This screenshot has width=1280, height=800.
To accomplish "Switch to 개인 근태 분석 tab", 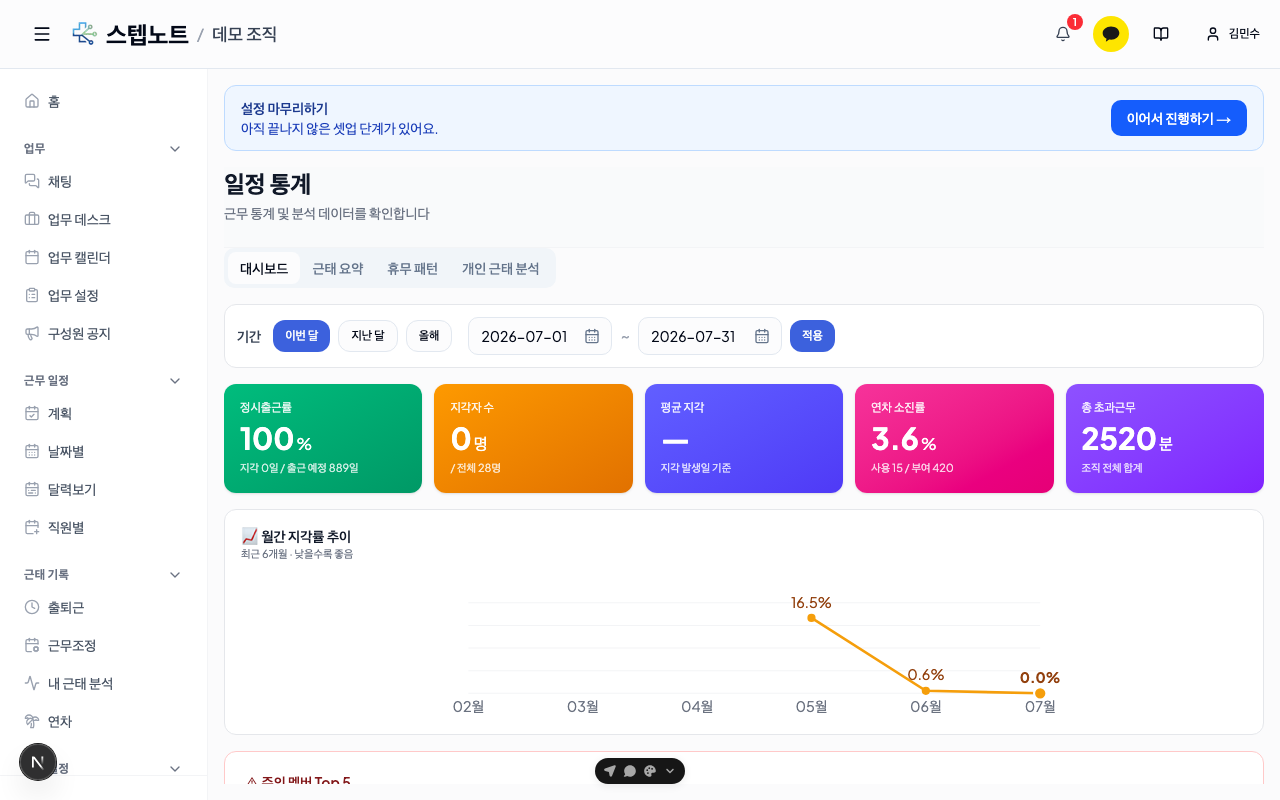I will pos(500,268).
